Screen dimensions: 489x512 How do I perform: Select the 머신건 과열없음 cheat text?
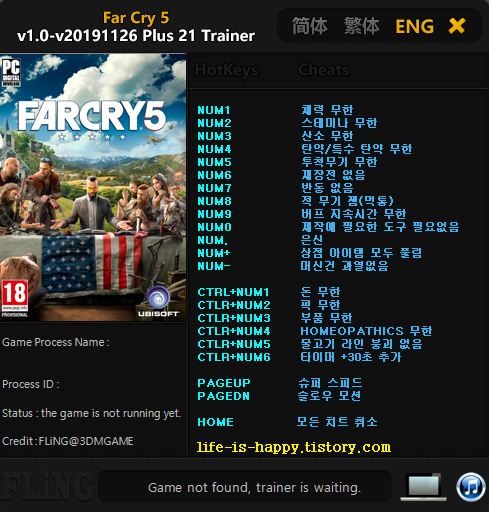[x=344, y=266]
